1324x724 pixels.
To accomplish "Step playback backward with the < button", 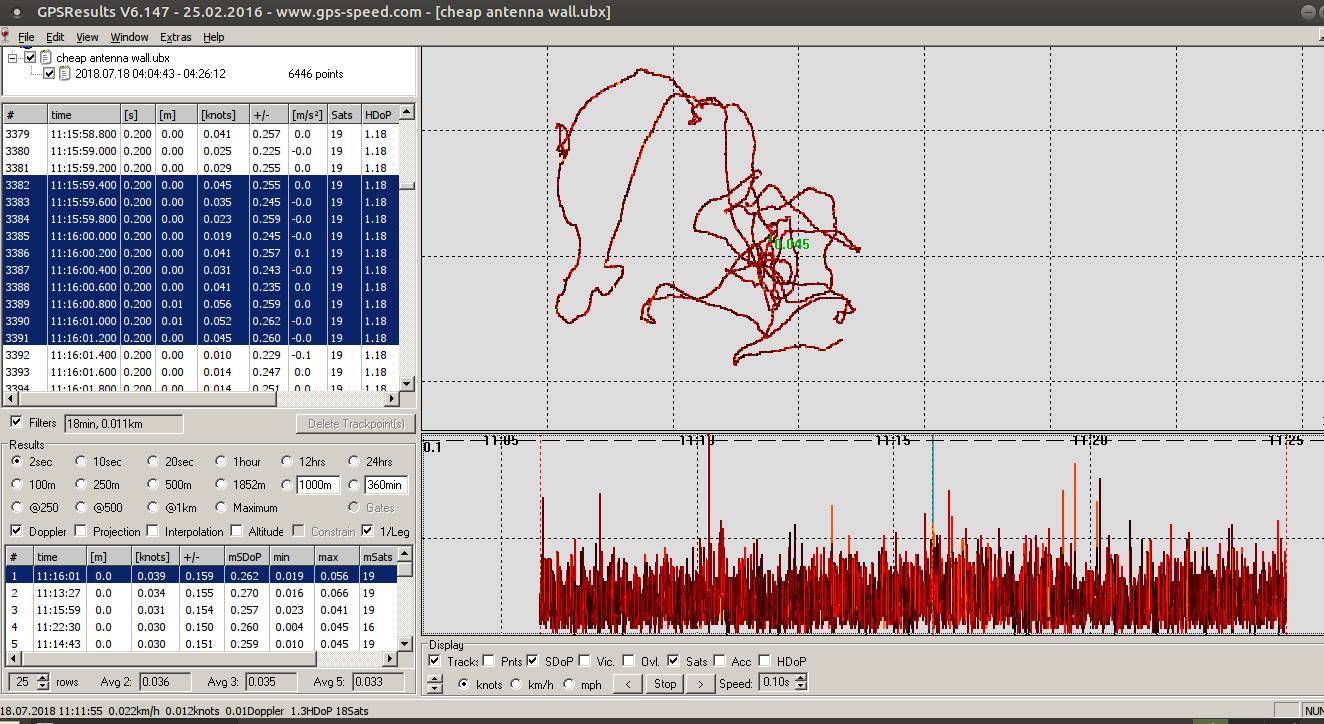I will 627,684.
